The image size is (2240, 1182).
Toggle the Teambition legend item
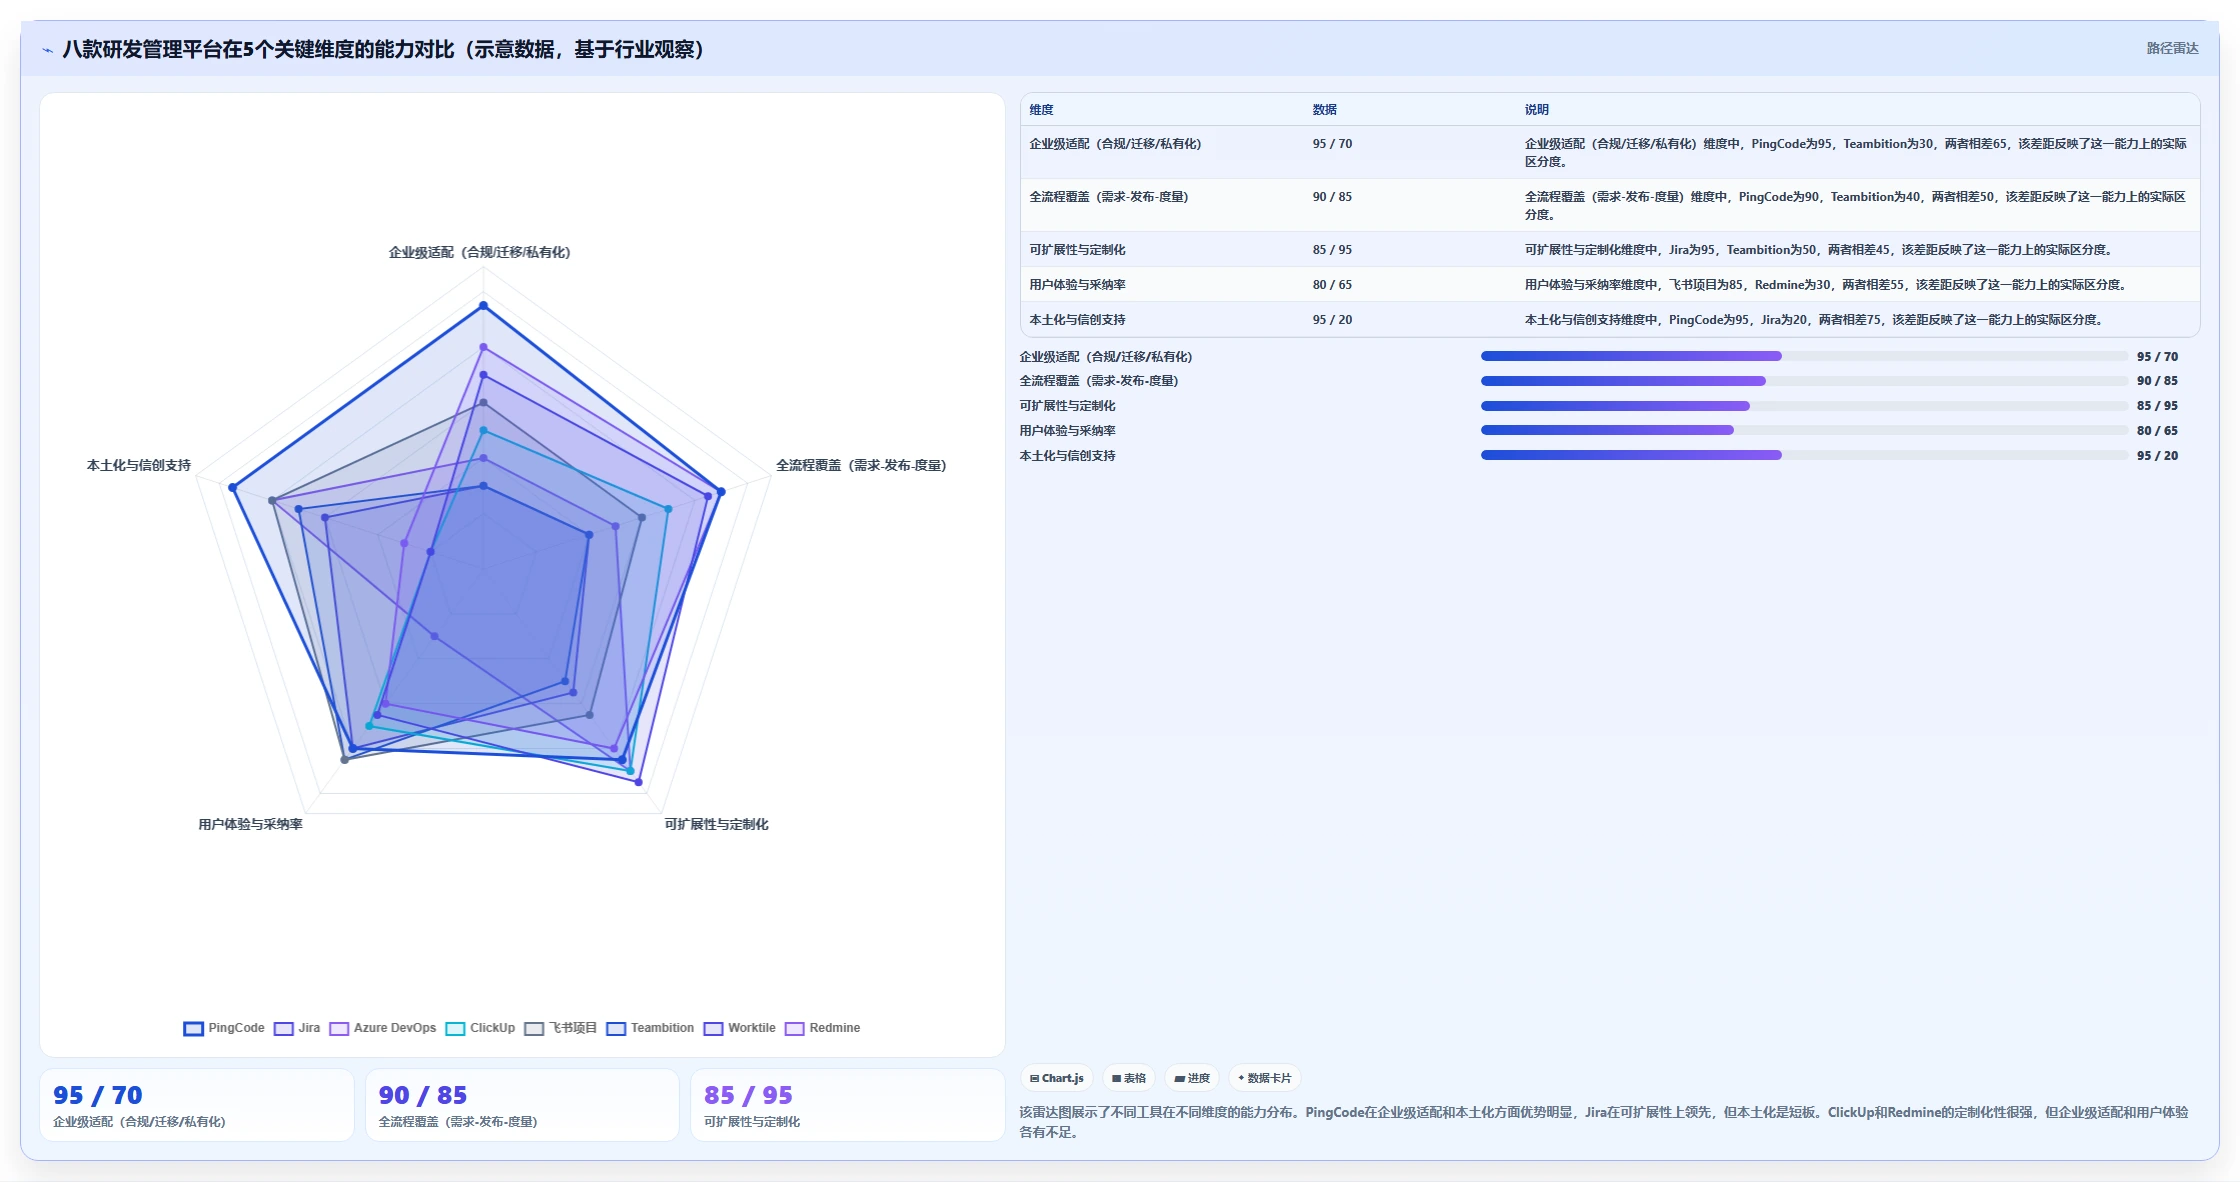650,1028
